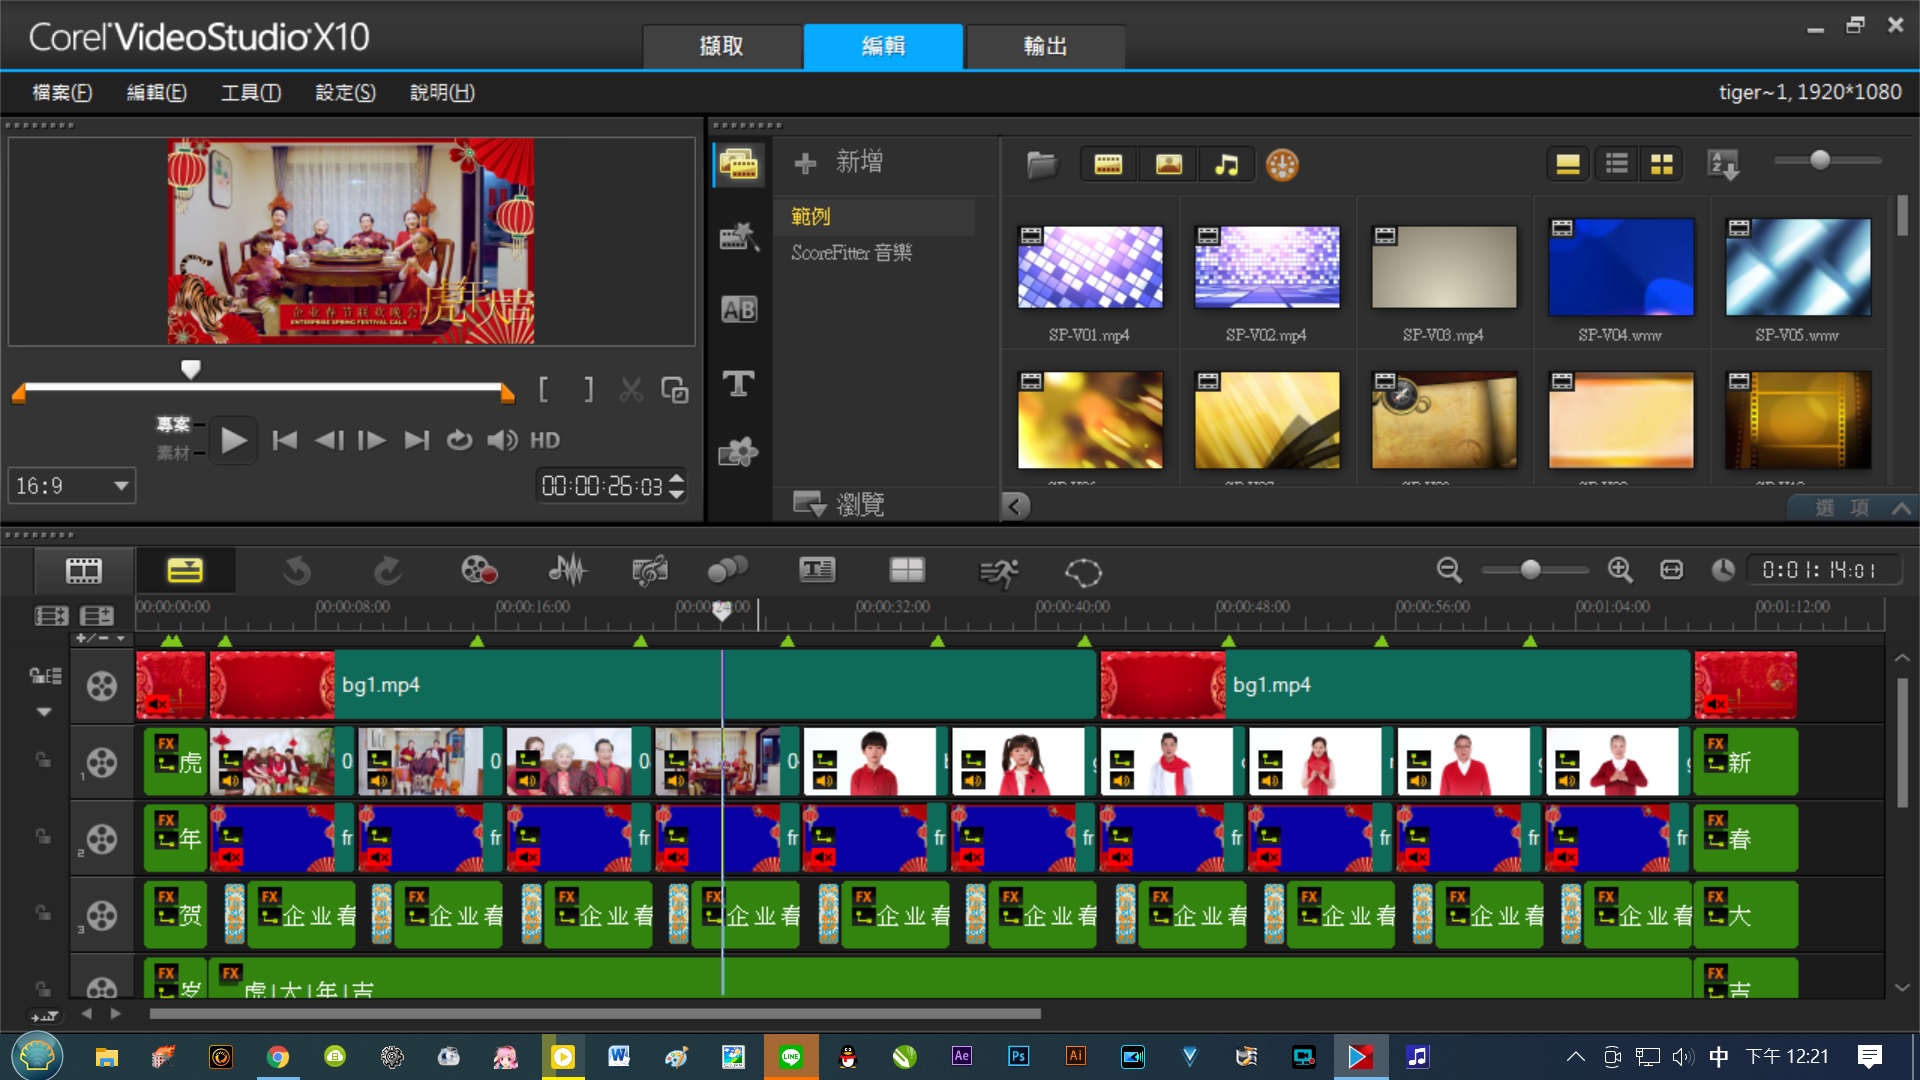
Task: Switch to Timeline view
Action: pyautogui.click(x=185, y=571)
